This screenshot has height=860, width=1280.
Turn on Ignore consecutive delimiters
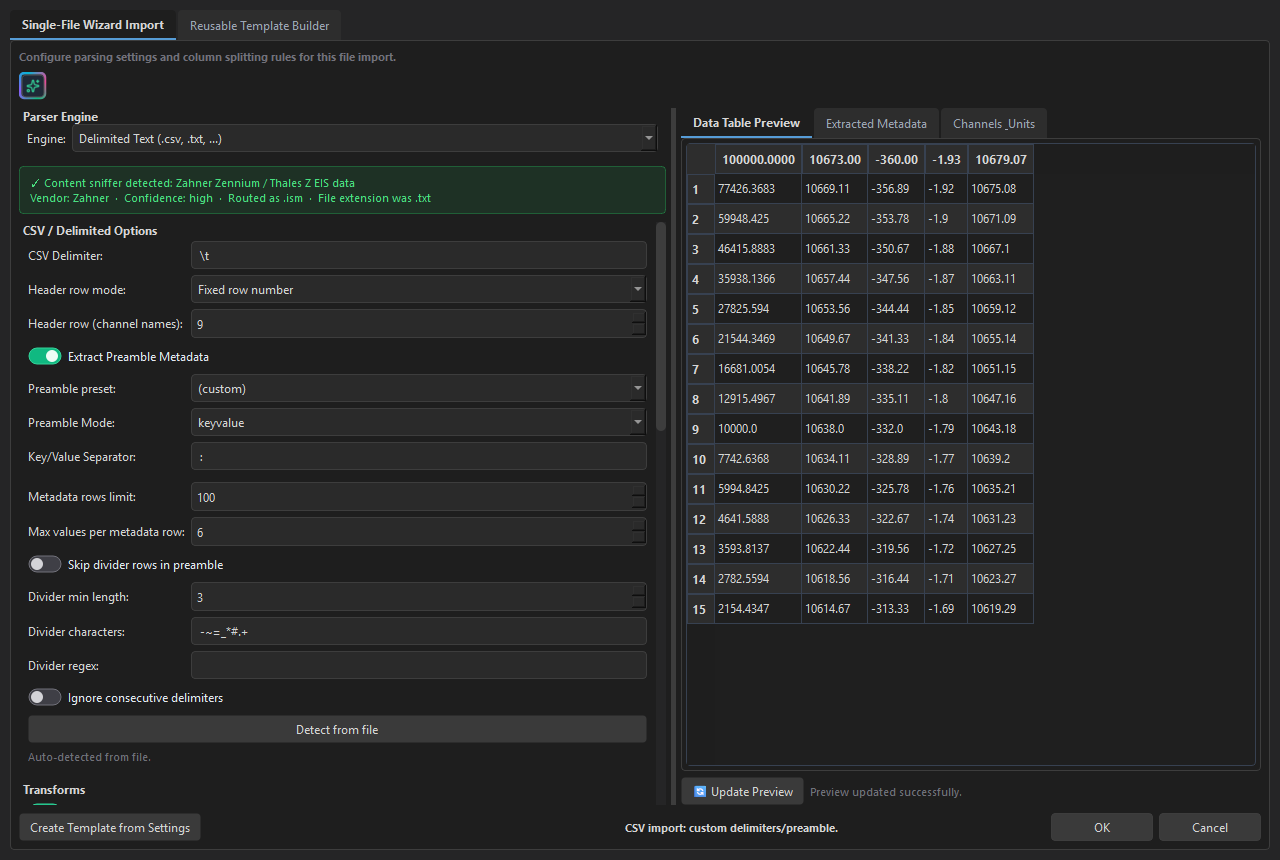[45, 697]
